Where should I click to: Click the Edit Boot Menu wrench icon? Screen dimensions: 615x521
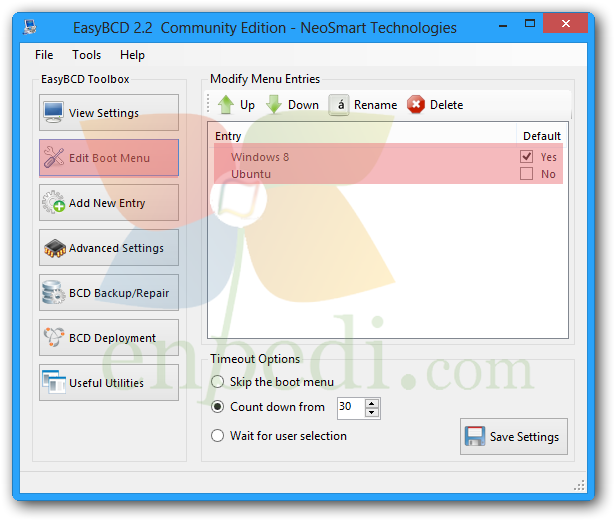point(53,157)
